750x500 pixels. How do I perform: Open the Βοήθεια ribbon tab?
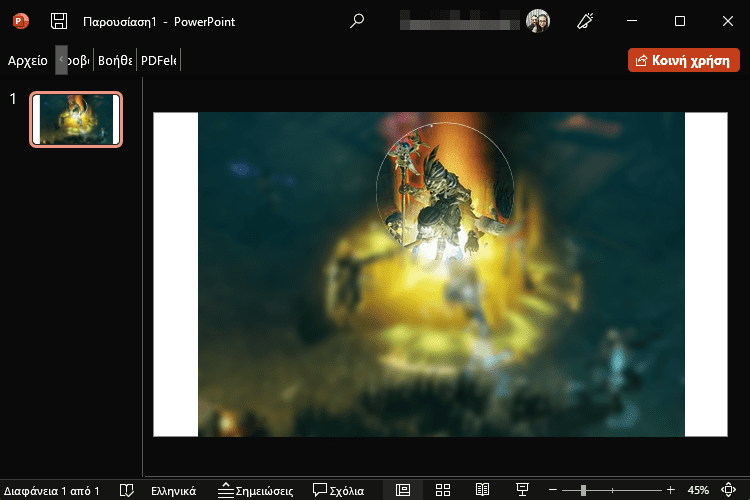115,60
